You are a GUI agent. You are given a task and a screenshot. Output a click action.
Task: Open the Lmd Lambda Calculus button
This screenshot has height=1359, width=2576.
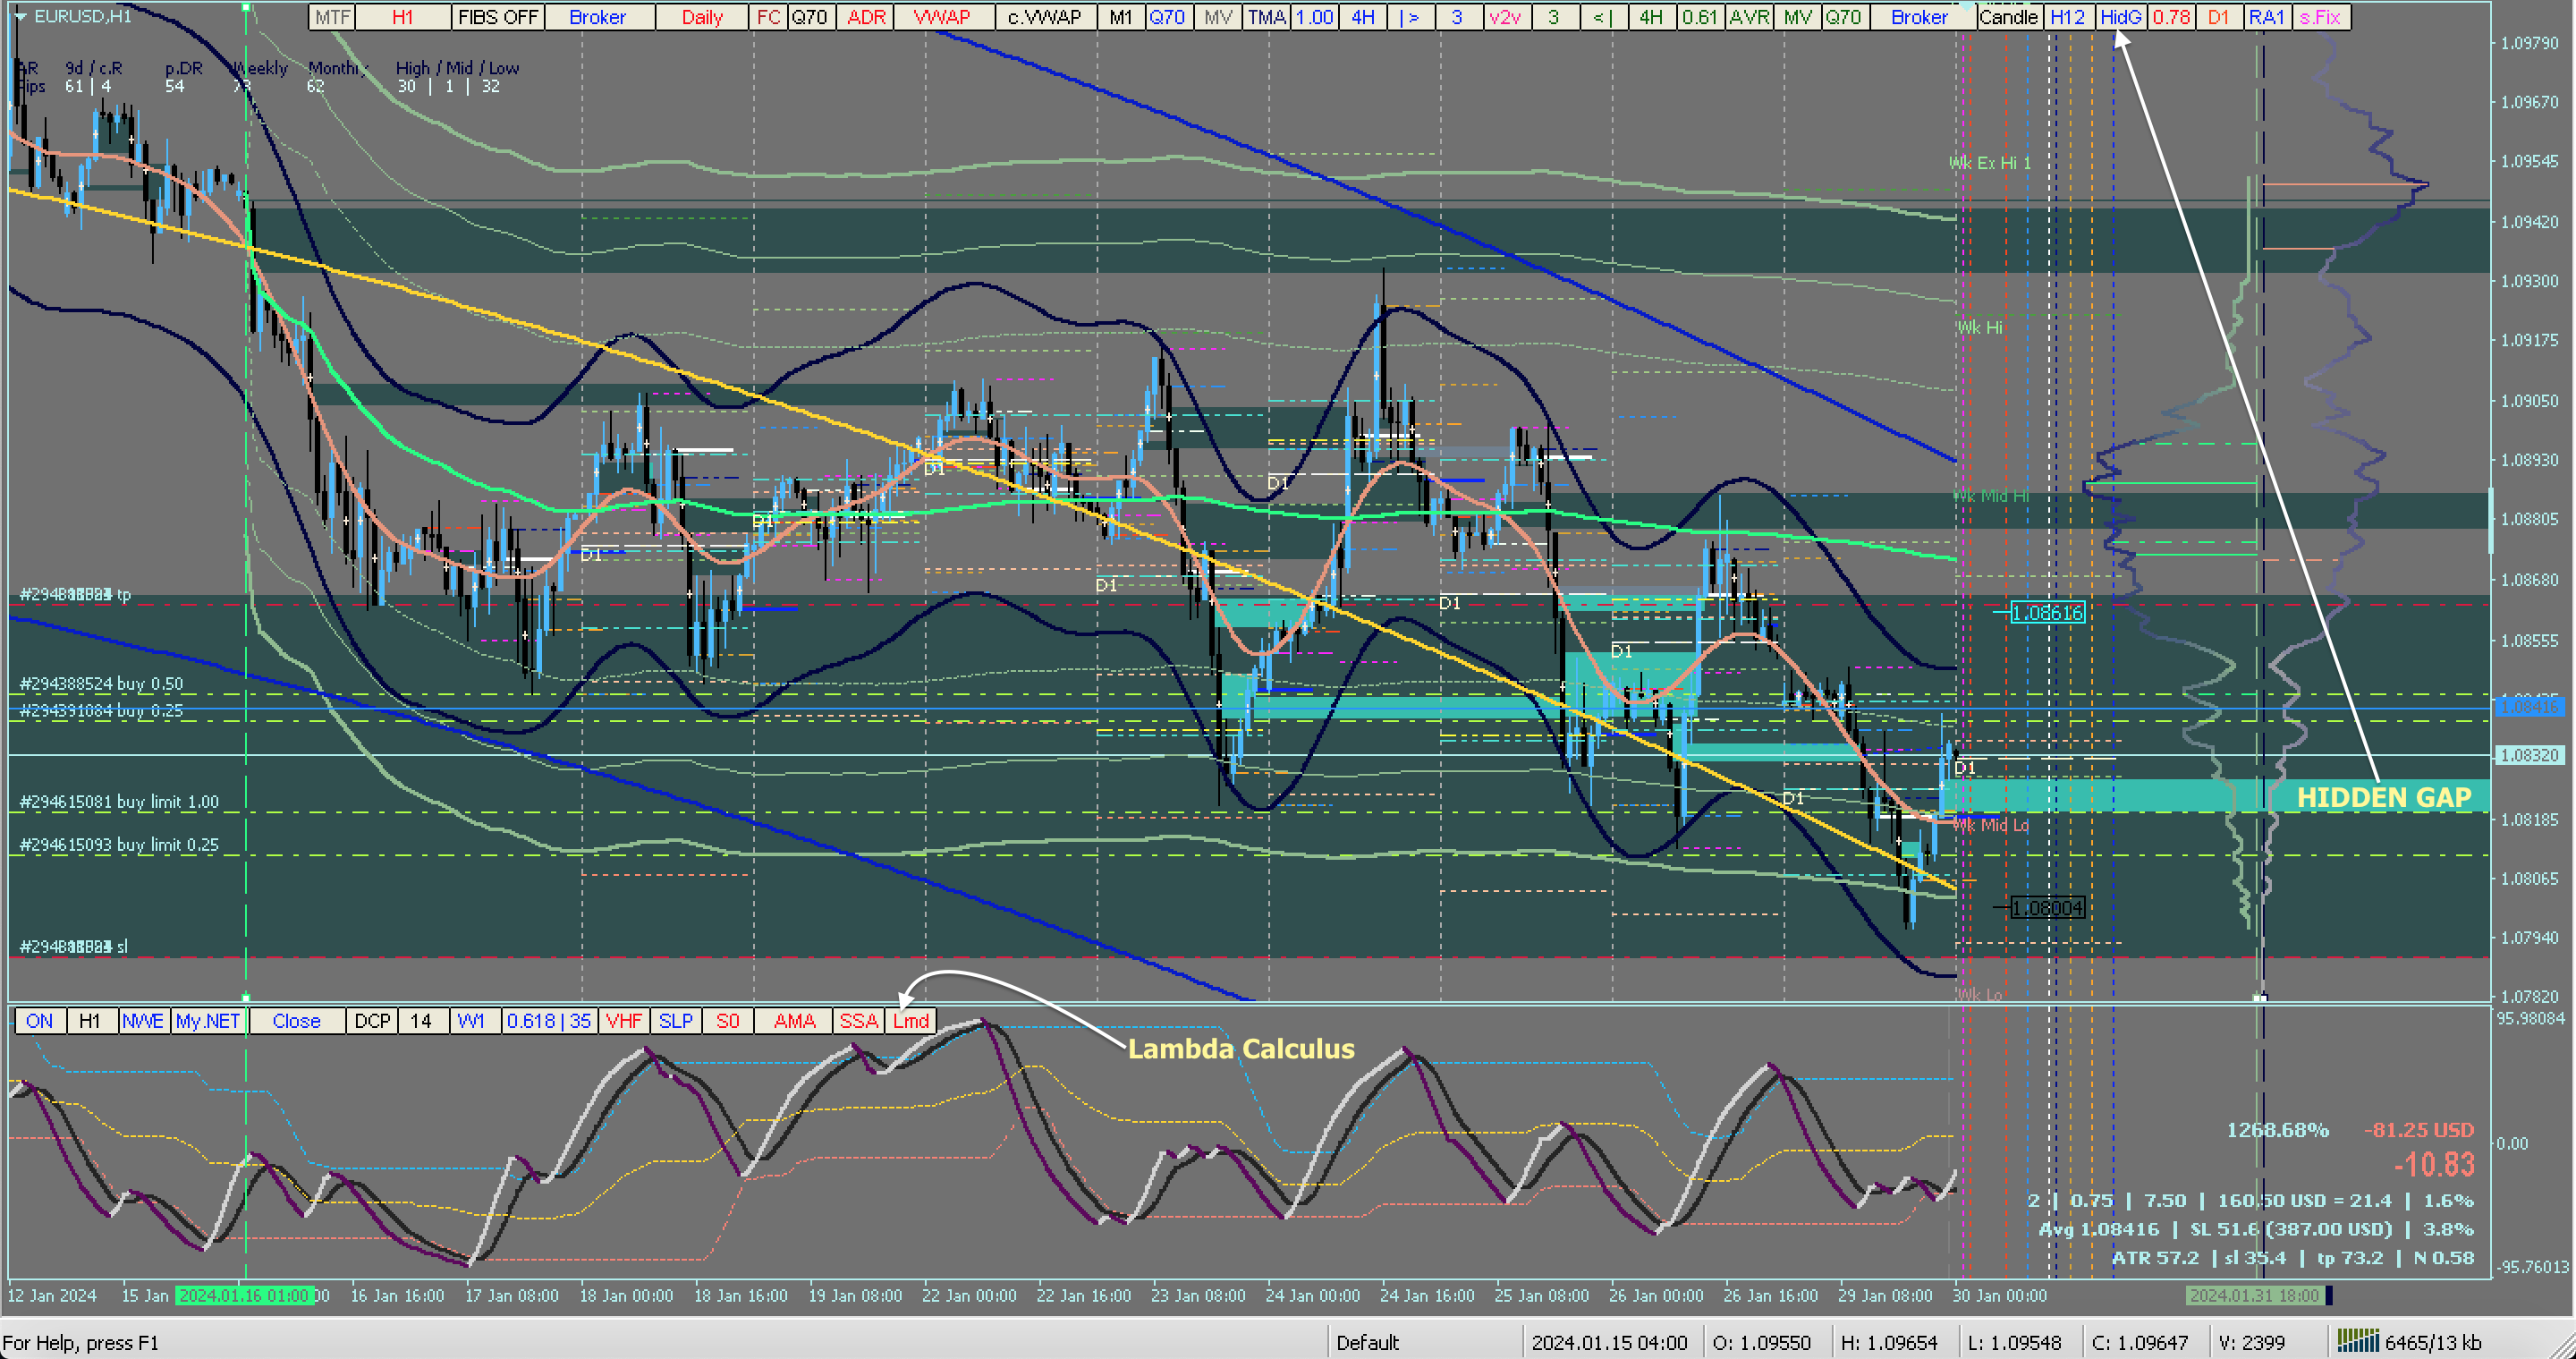coord(911,1021)
